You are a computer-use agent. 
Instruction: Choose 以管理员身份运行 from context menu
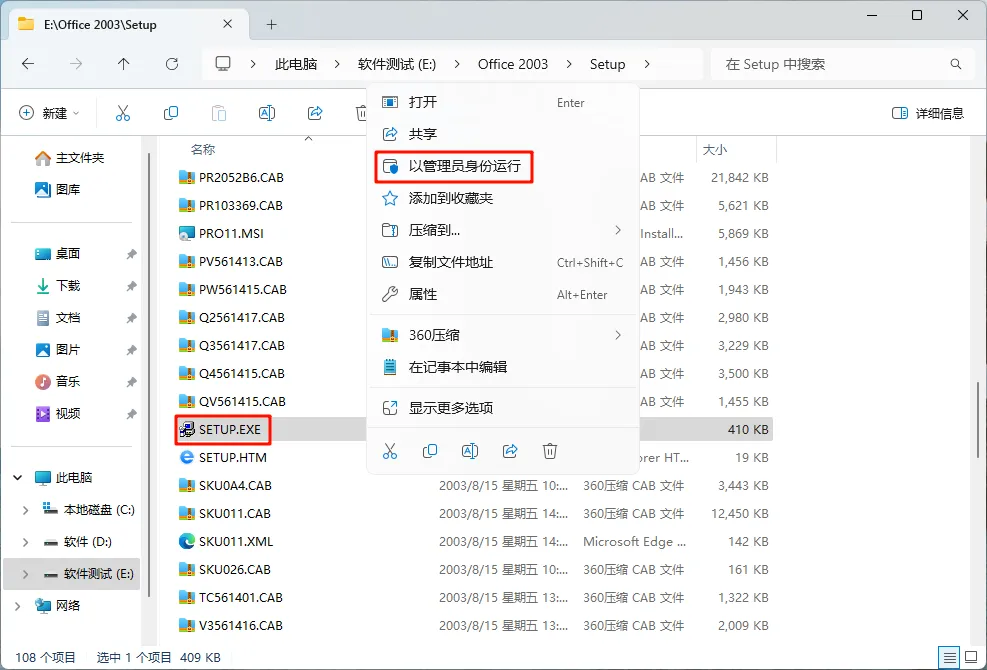coord(503,166)
